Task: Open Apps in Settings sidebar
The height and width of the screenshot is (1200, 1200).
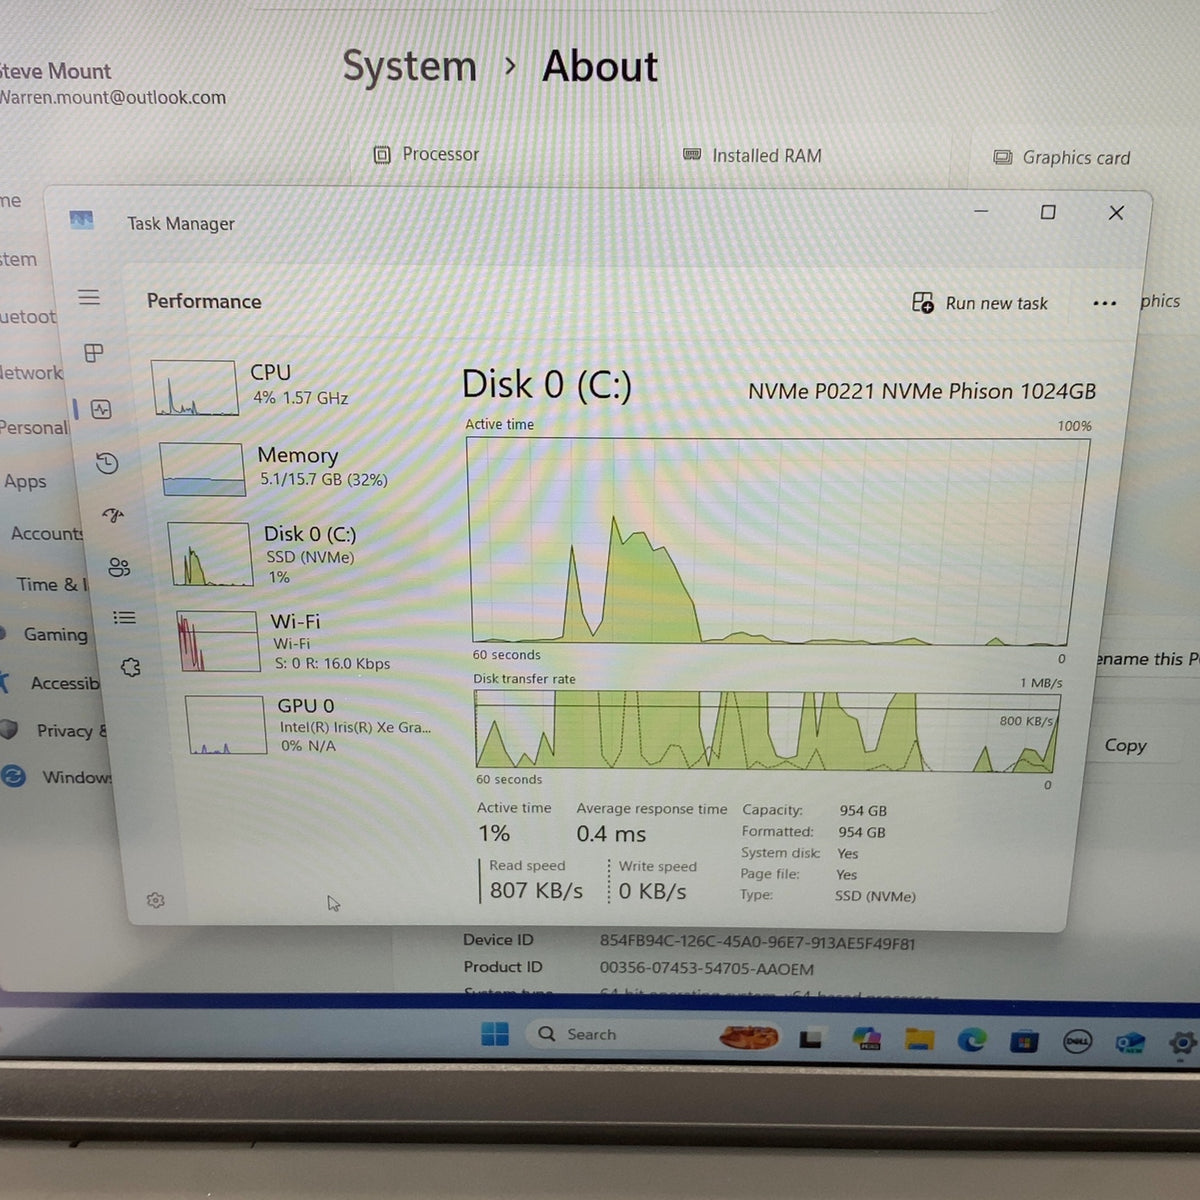Action: click(x=25, y=481)
